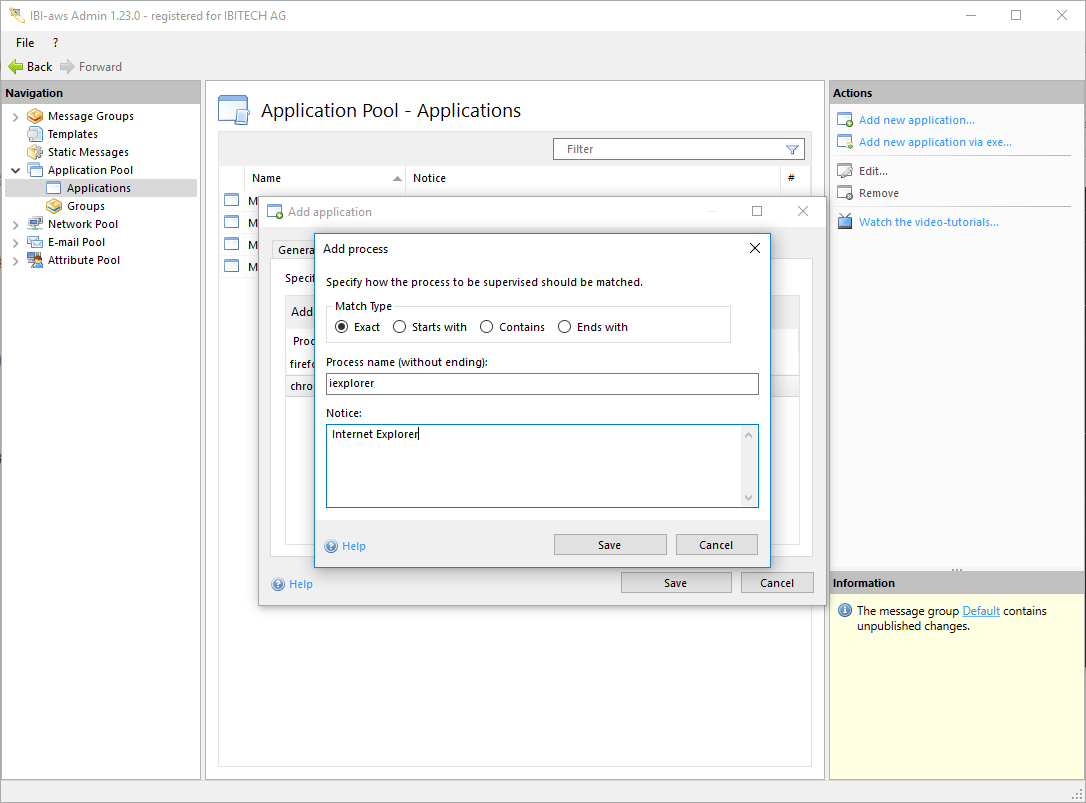Screen dimensions: 1086x803
Task: Select the Contains match type
Action: (487, 327)
